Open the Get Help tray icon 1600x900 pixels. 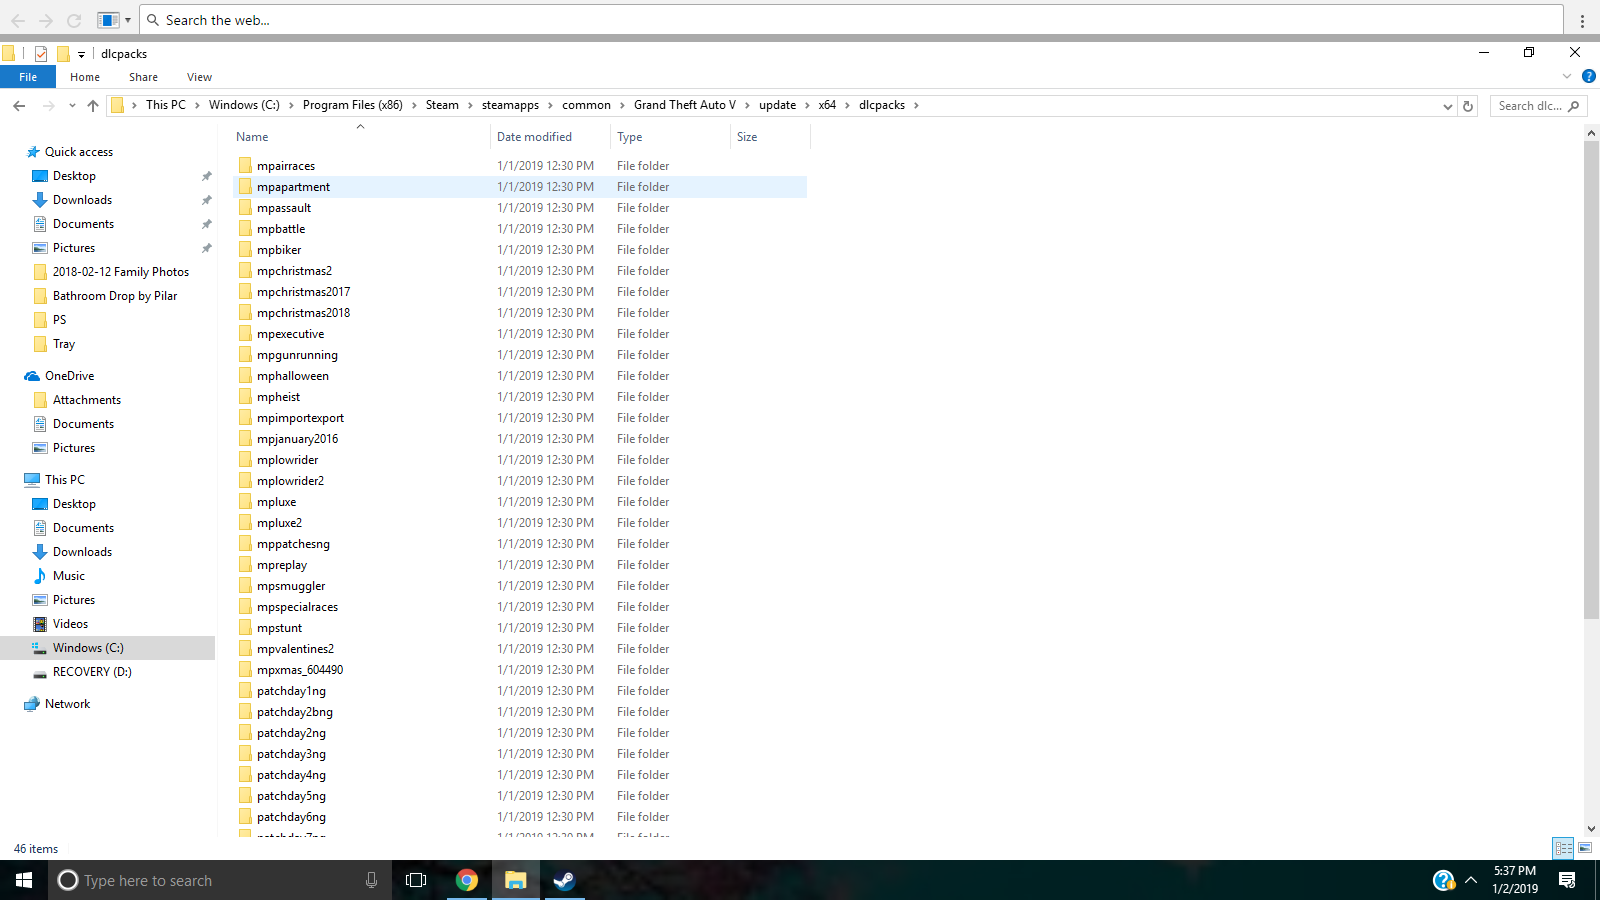pyautogui.click(x=1443, y=880)
